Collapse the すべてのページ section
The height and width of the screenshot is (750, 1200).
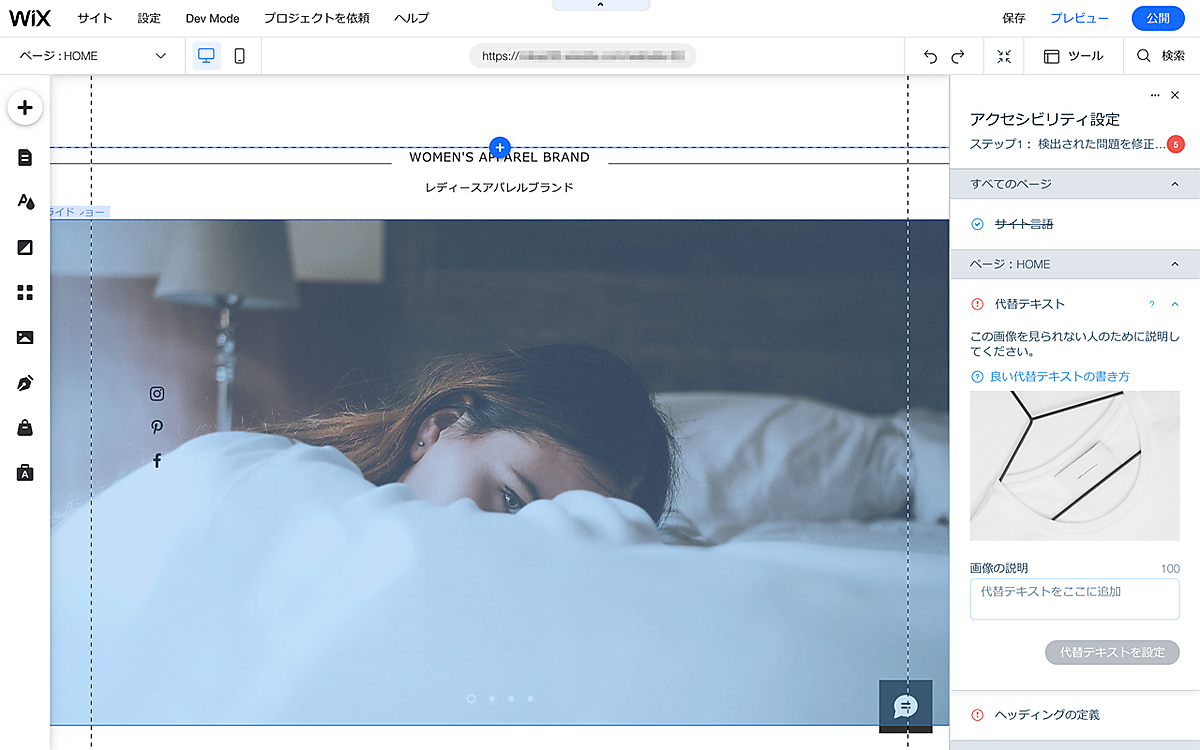1174,184
